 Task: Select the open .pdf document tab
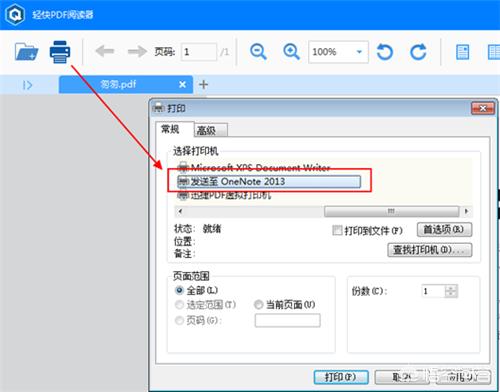(126, 85)
